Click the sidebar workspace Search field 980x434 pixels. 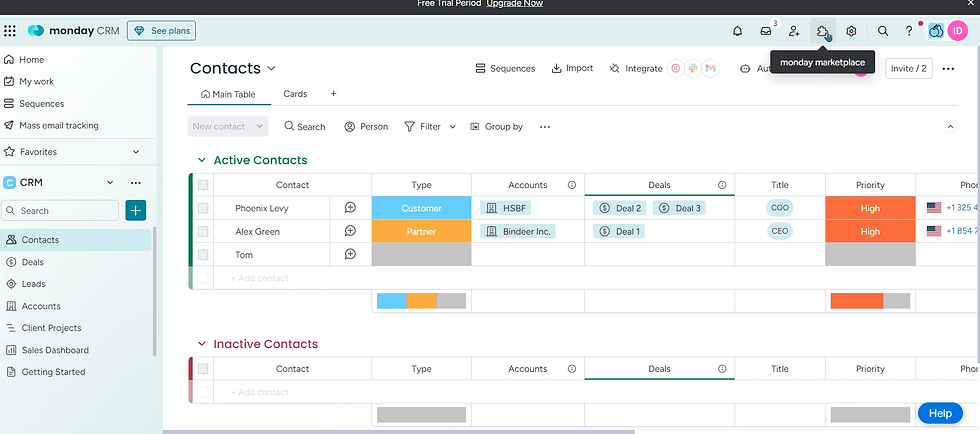click(60, 211)
